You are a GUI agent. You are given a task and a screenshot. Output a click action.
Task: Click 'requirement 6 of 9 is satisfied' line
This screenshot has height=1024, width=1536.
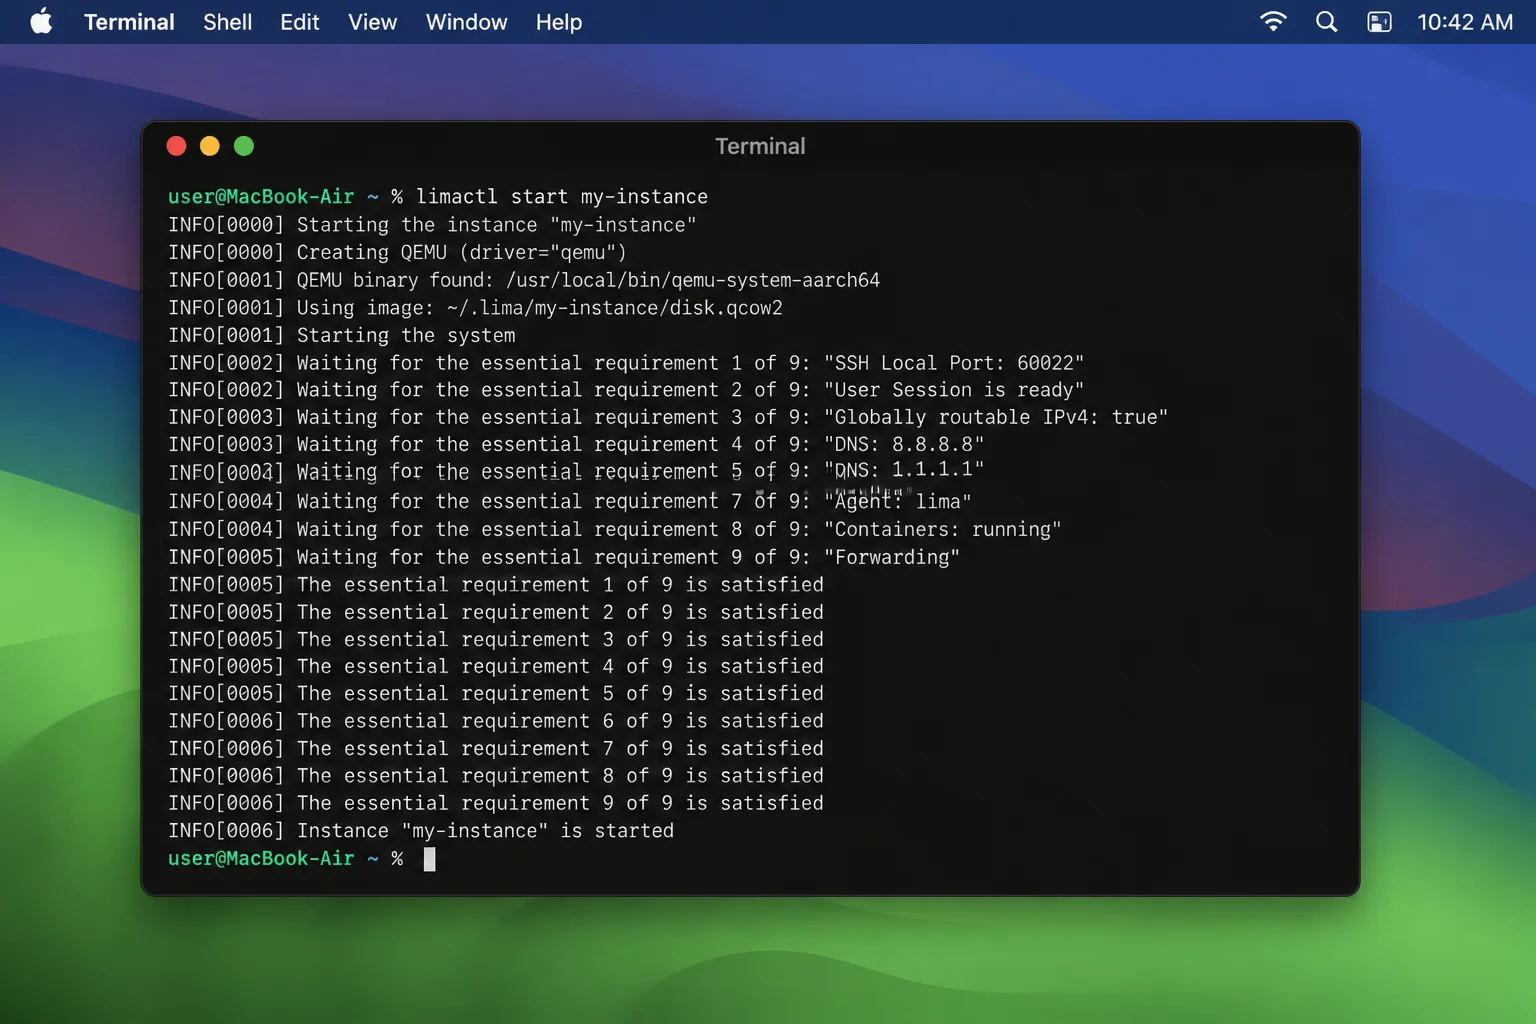[496, 721]
